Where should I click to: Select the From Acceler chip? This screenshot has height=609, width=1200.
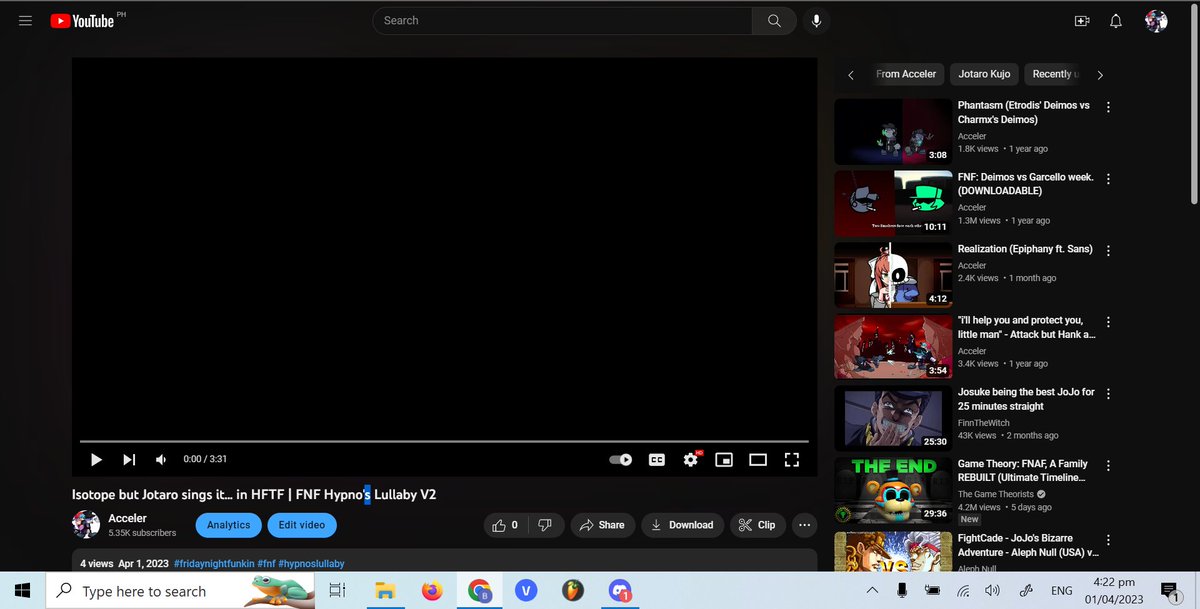pos(905,74)
